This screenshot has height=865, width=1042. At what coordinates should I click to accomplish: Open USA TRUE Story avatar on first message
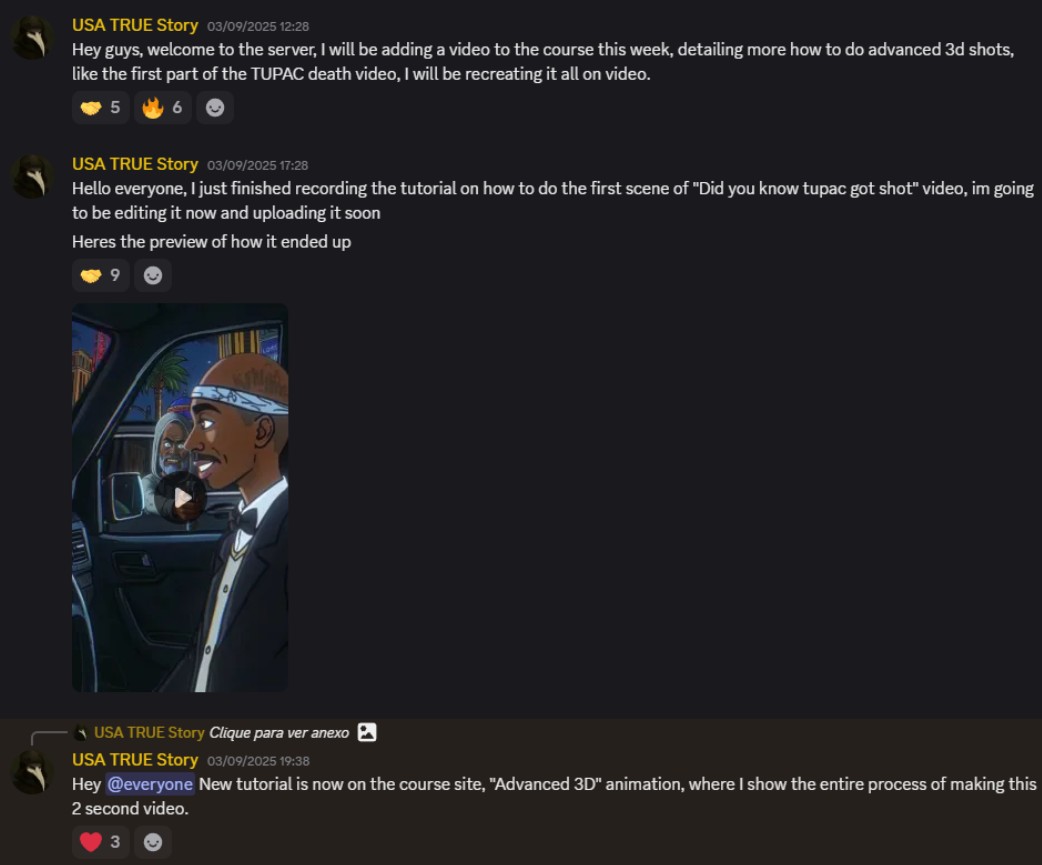coord(32,38)
